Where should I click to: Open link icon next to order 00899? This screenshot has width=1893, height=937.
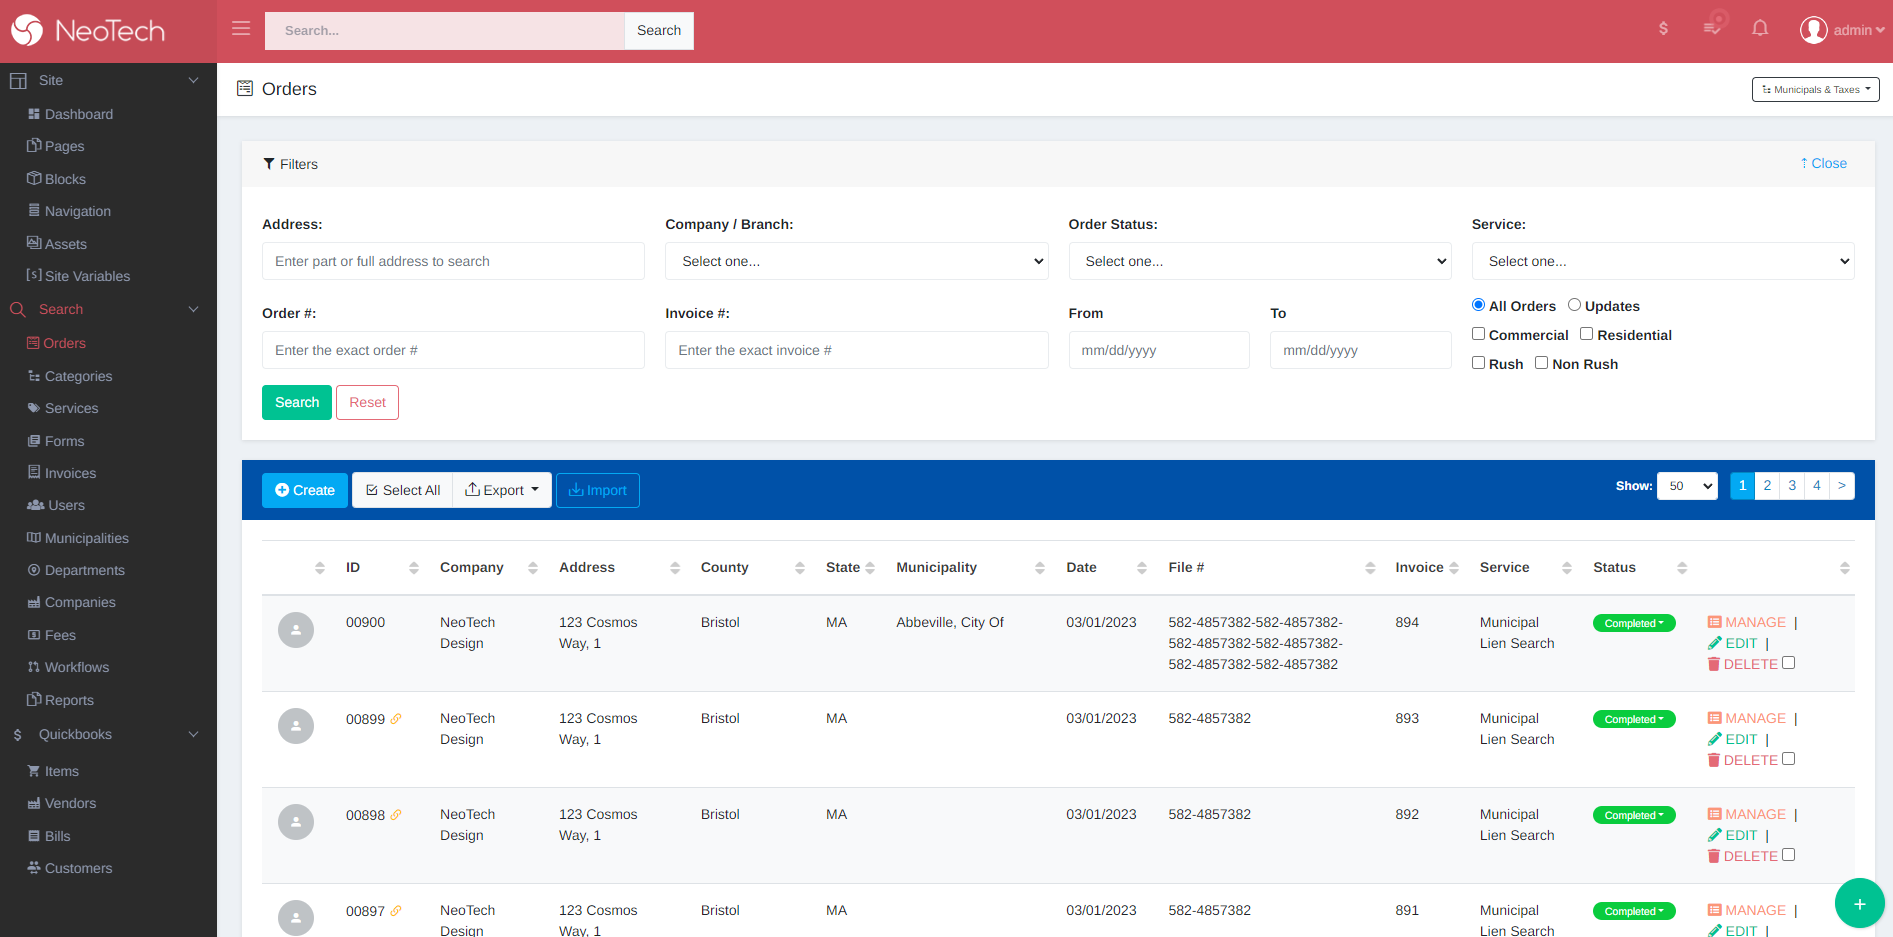(396, 719)
